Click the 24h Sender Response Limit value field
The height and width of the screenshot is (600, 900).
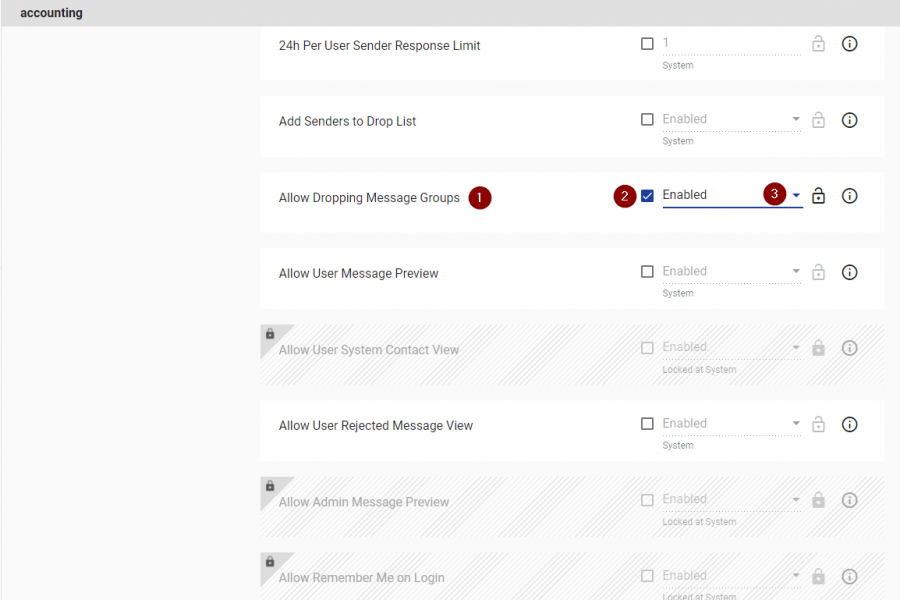pos(732,44)
